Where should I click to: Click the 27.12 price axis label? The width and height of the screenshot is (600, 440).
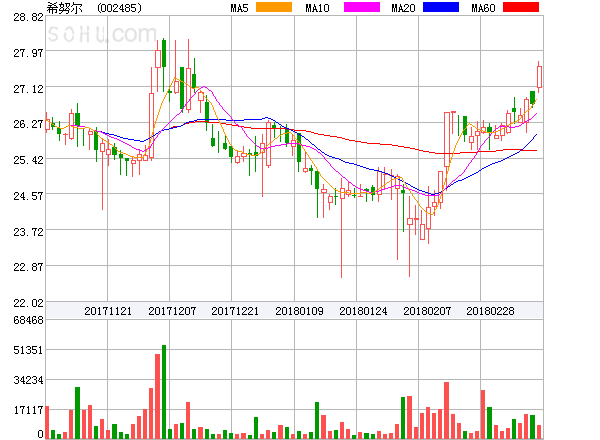(x=28, y=89)
